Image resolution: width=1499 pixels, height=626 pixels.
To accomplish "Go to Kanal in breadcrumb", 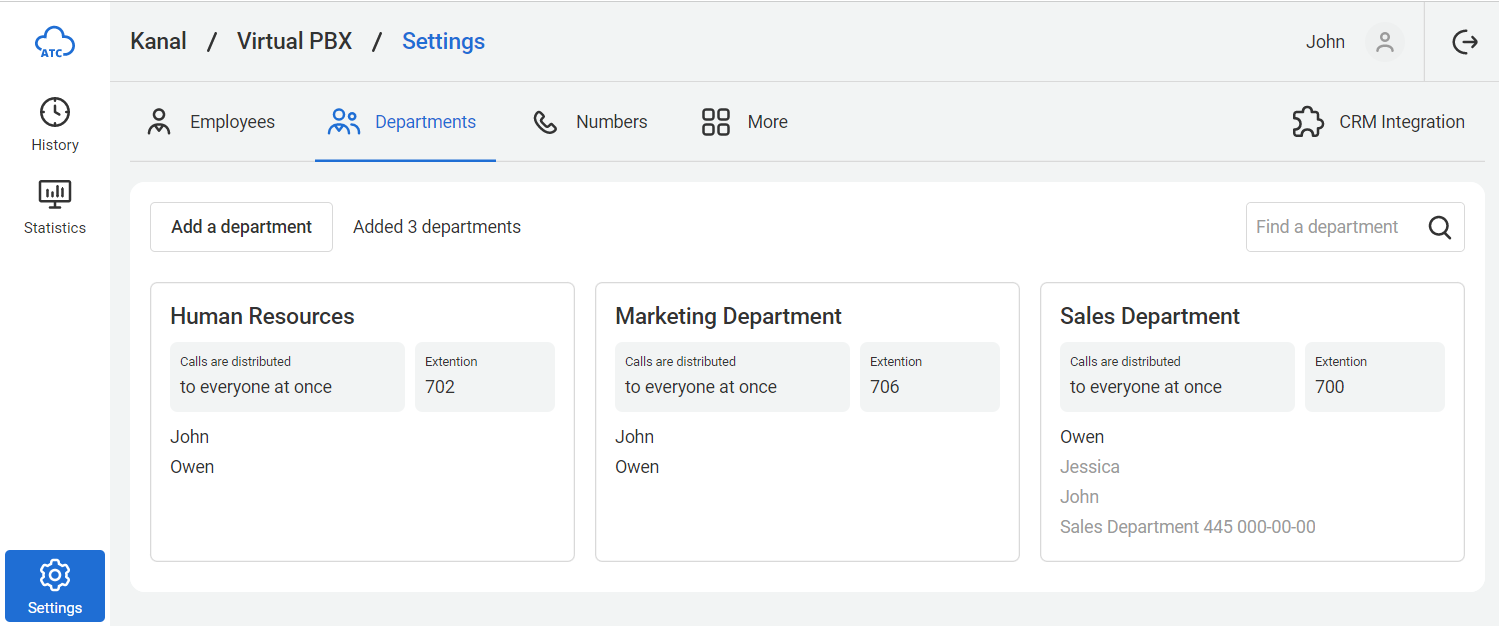I will point(158,42).
